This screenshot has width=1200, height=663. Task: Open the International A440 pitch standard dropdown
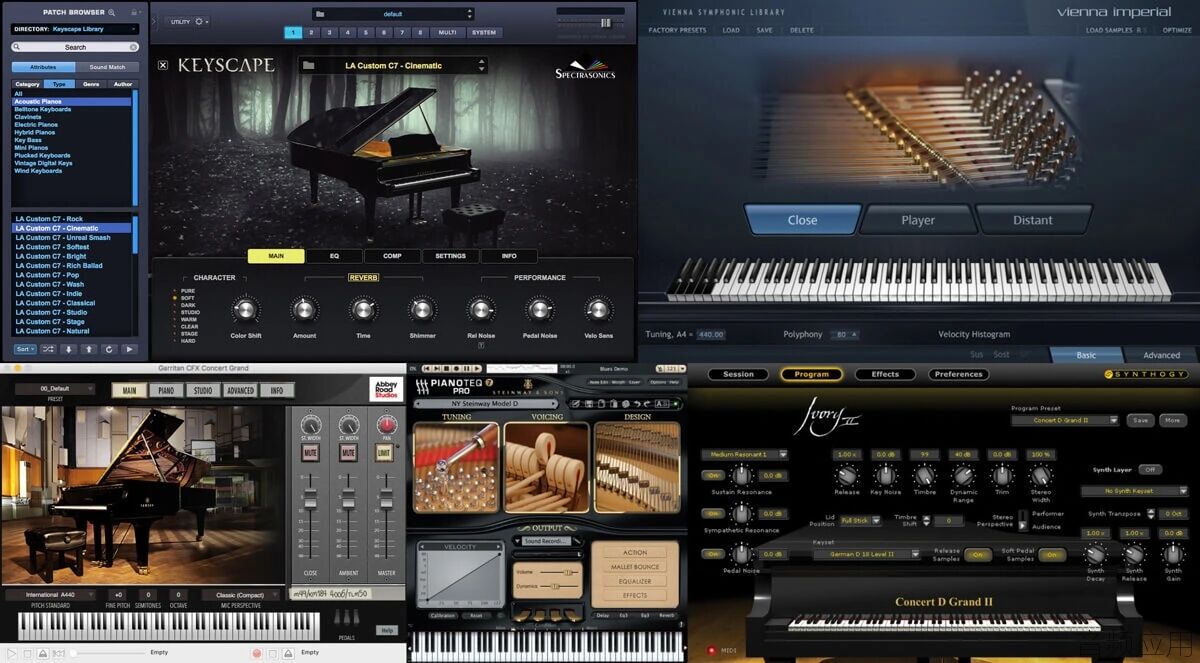tap(51, 594)
